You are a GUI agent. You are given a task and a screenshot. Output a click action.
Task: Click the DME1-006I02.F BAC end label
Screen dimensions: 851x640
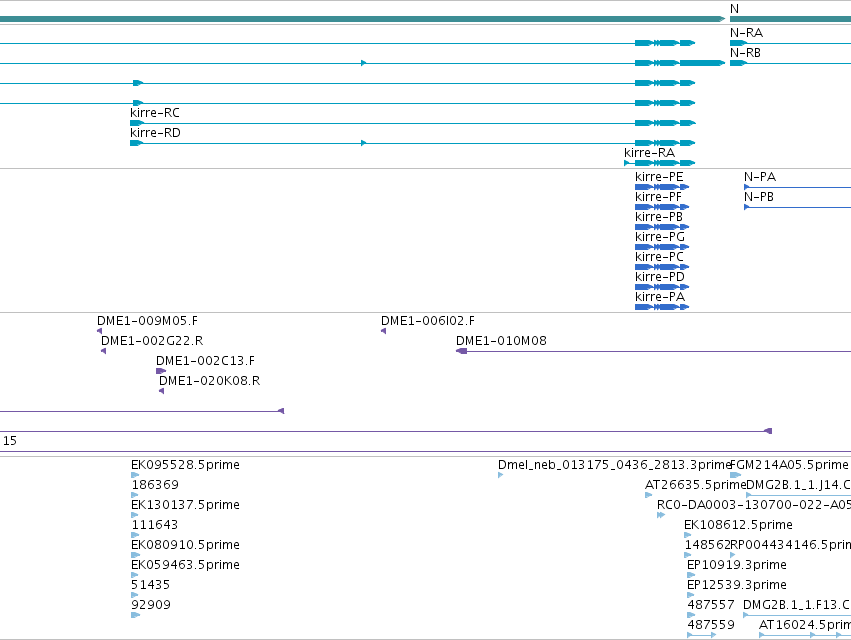[428, 321]
